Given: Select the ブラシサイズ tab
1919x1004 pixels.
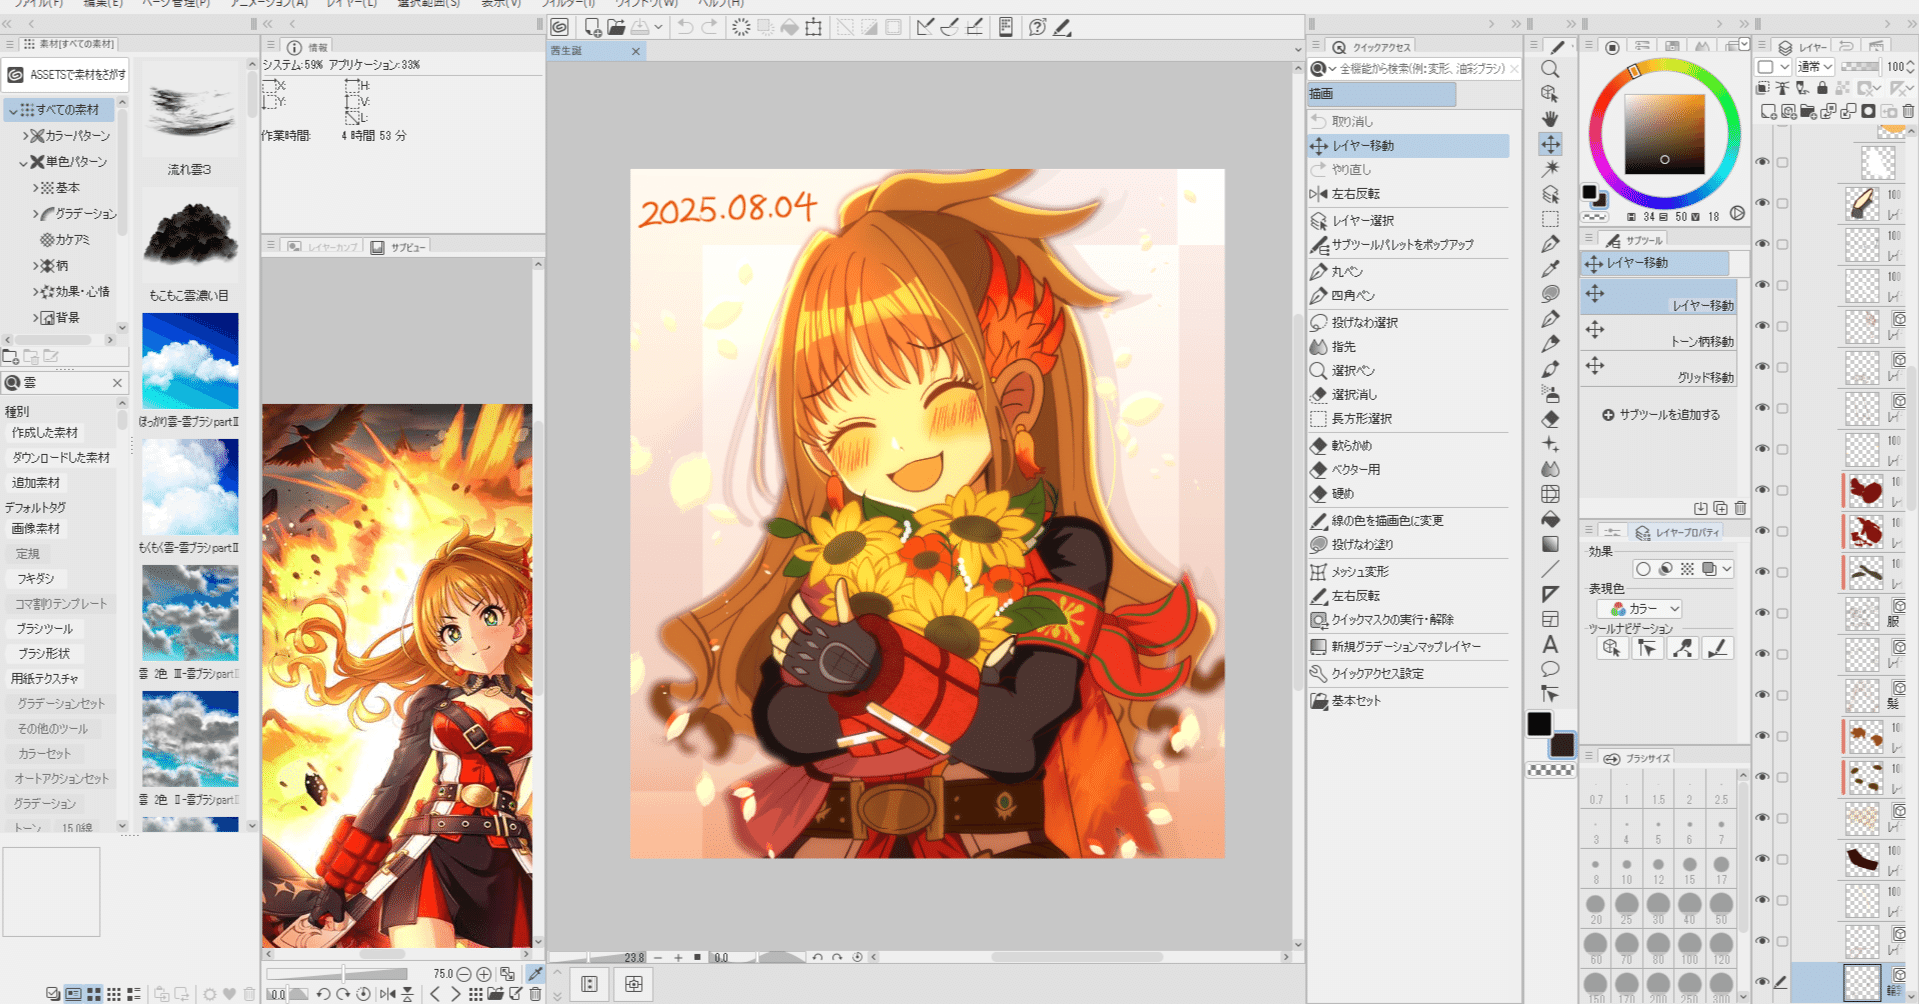Looking at the screenshot, I should [x=1638, y=759].
